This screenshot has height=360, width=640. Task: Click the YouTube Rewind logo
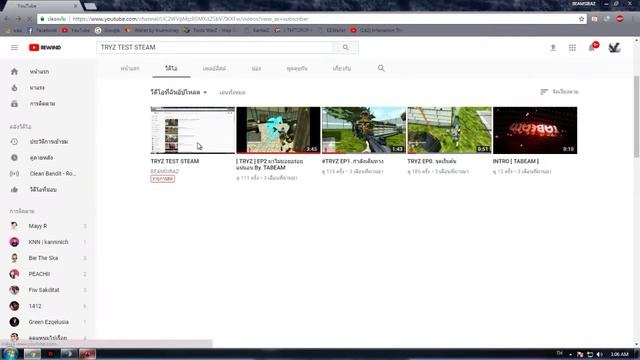tap(45, 47)
